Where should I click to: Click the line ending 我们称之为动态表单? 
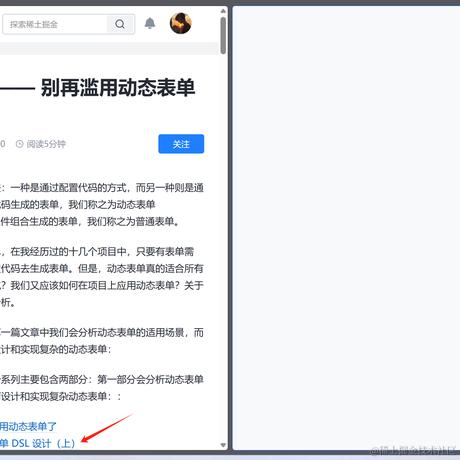pyautogui.click(x=78, y=204)
